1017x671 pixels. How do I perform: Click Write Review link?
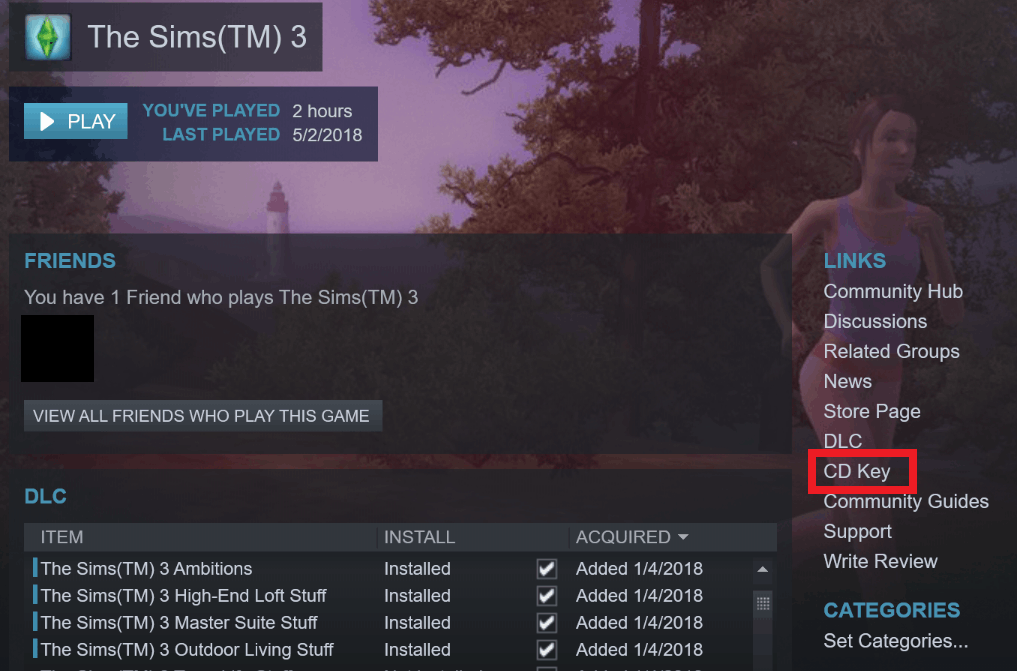tap(880, 561)
